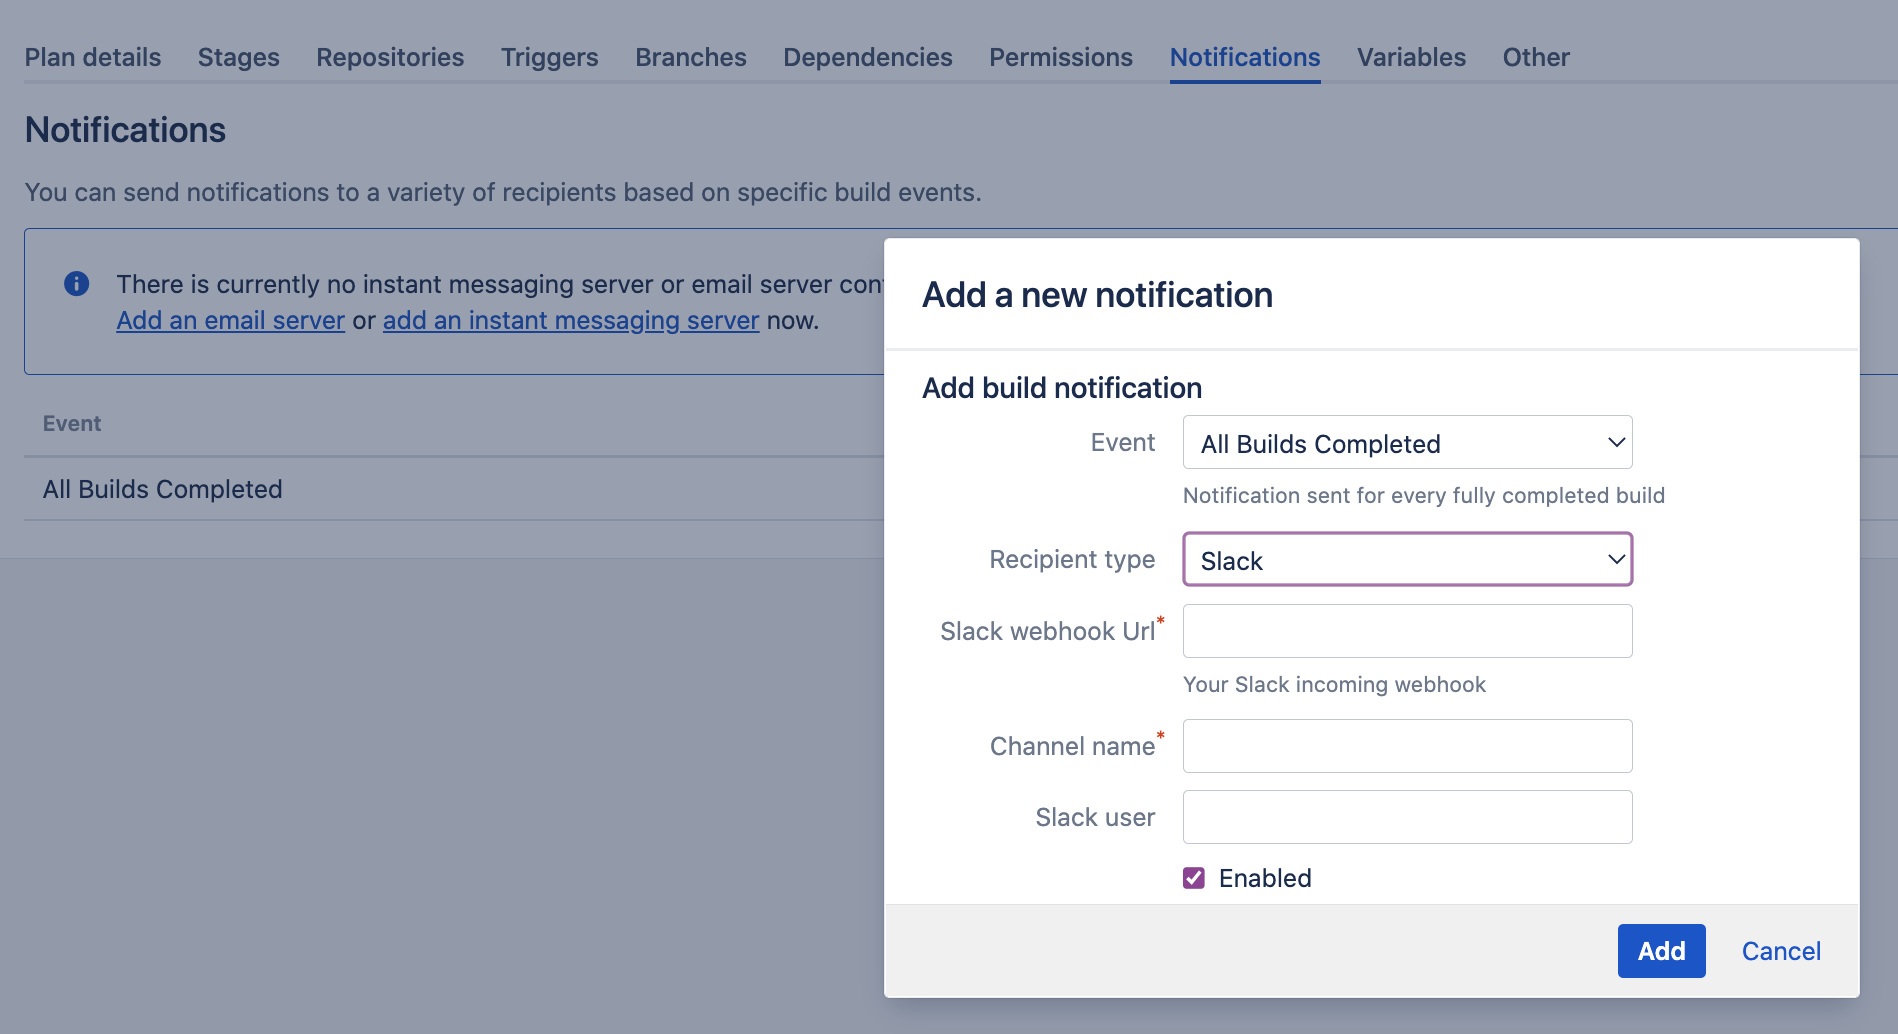Viewport: 1898px width, 1034px height.
Task: Open the Permissions tab
Action: (1061, 57)
